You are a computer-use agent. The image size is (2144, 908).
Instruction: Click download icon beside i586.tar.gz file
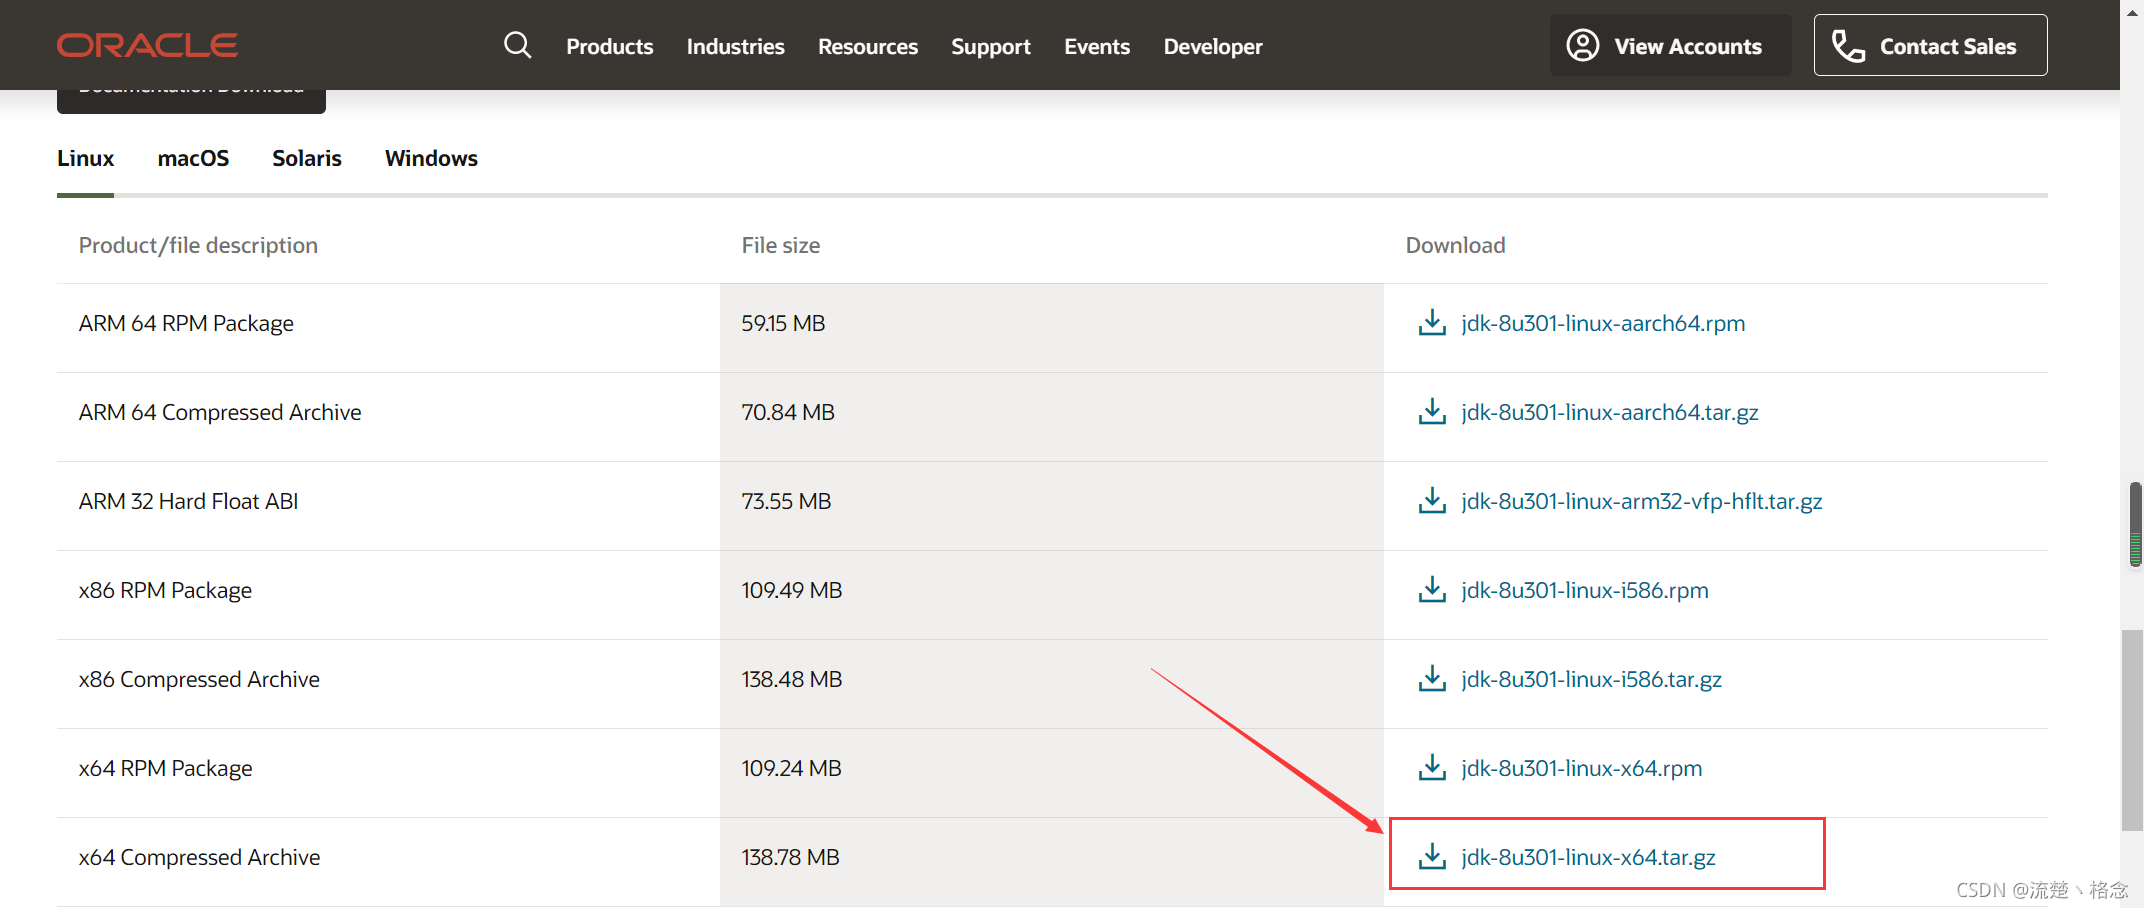(1432, 679)
